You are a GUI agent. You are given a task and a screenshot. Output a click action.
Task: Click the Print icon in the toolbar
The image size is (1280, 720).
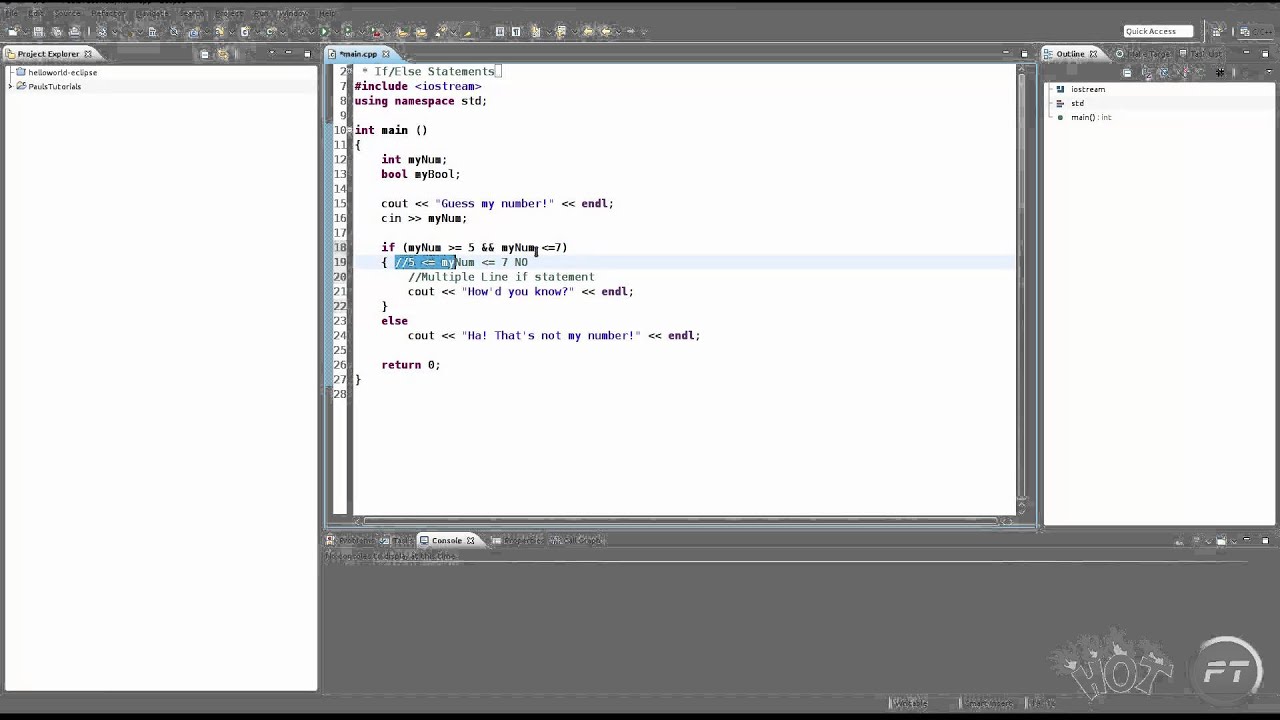(x=74, y=32)
